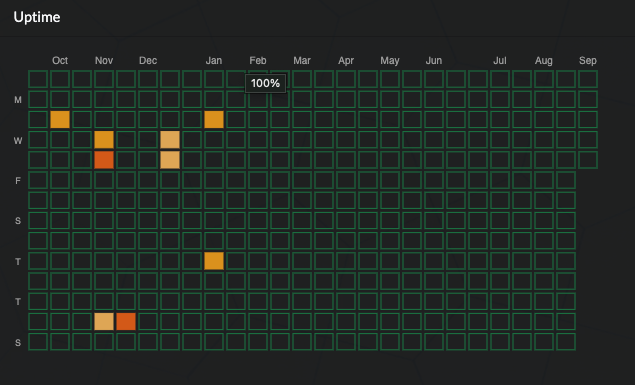Viewport: 635px width, 385px height.
Task: Click orange cell under Nov in W row
Action: tap(104, 140)
